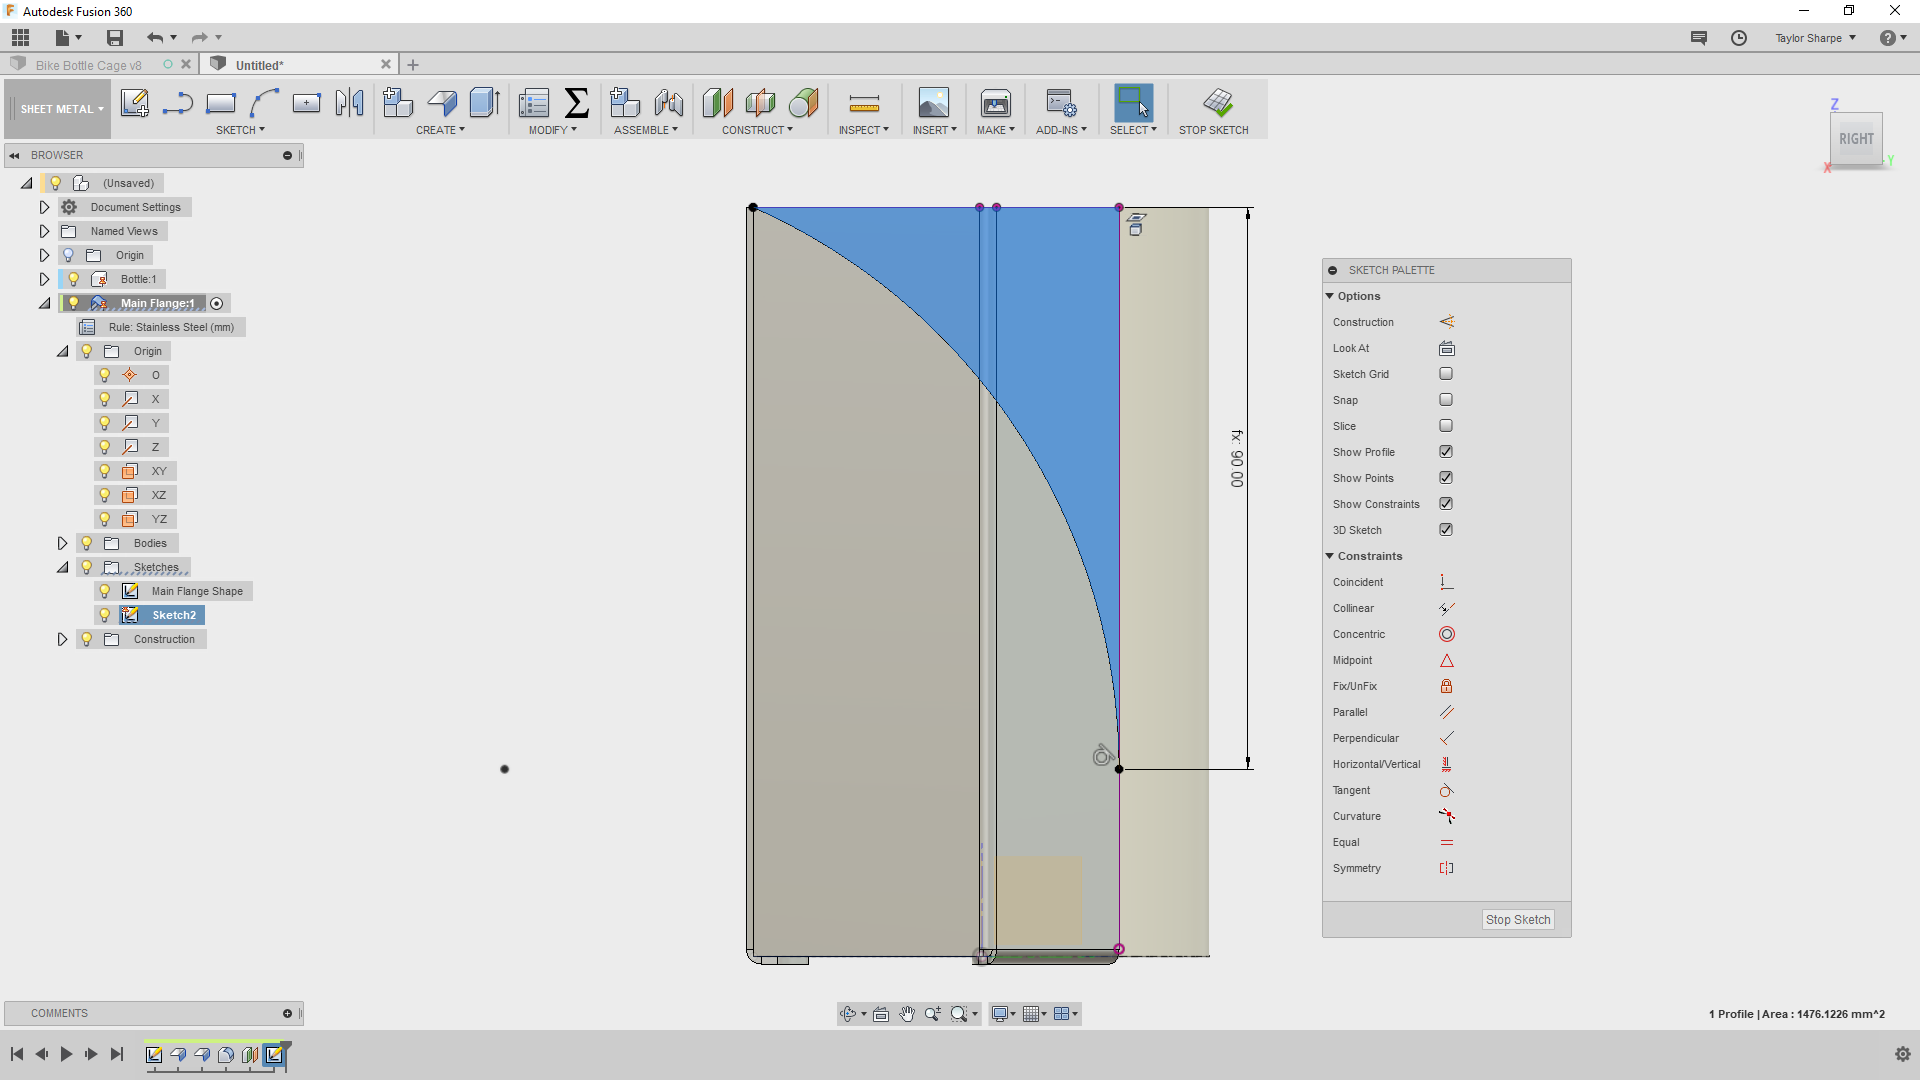
Task: Toggle visibility bulb of Main Flange Shape sketch
Action: [105, 591]
